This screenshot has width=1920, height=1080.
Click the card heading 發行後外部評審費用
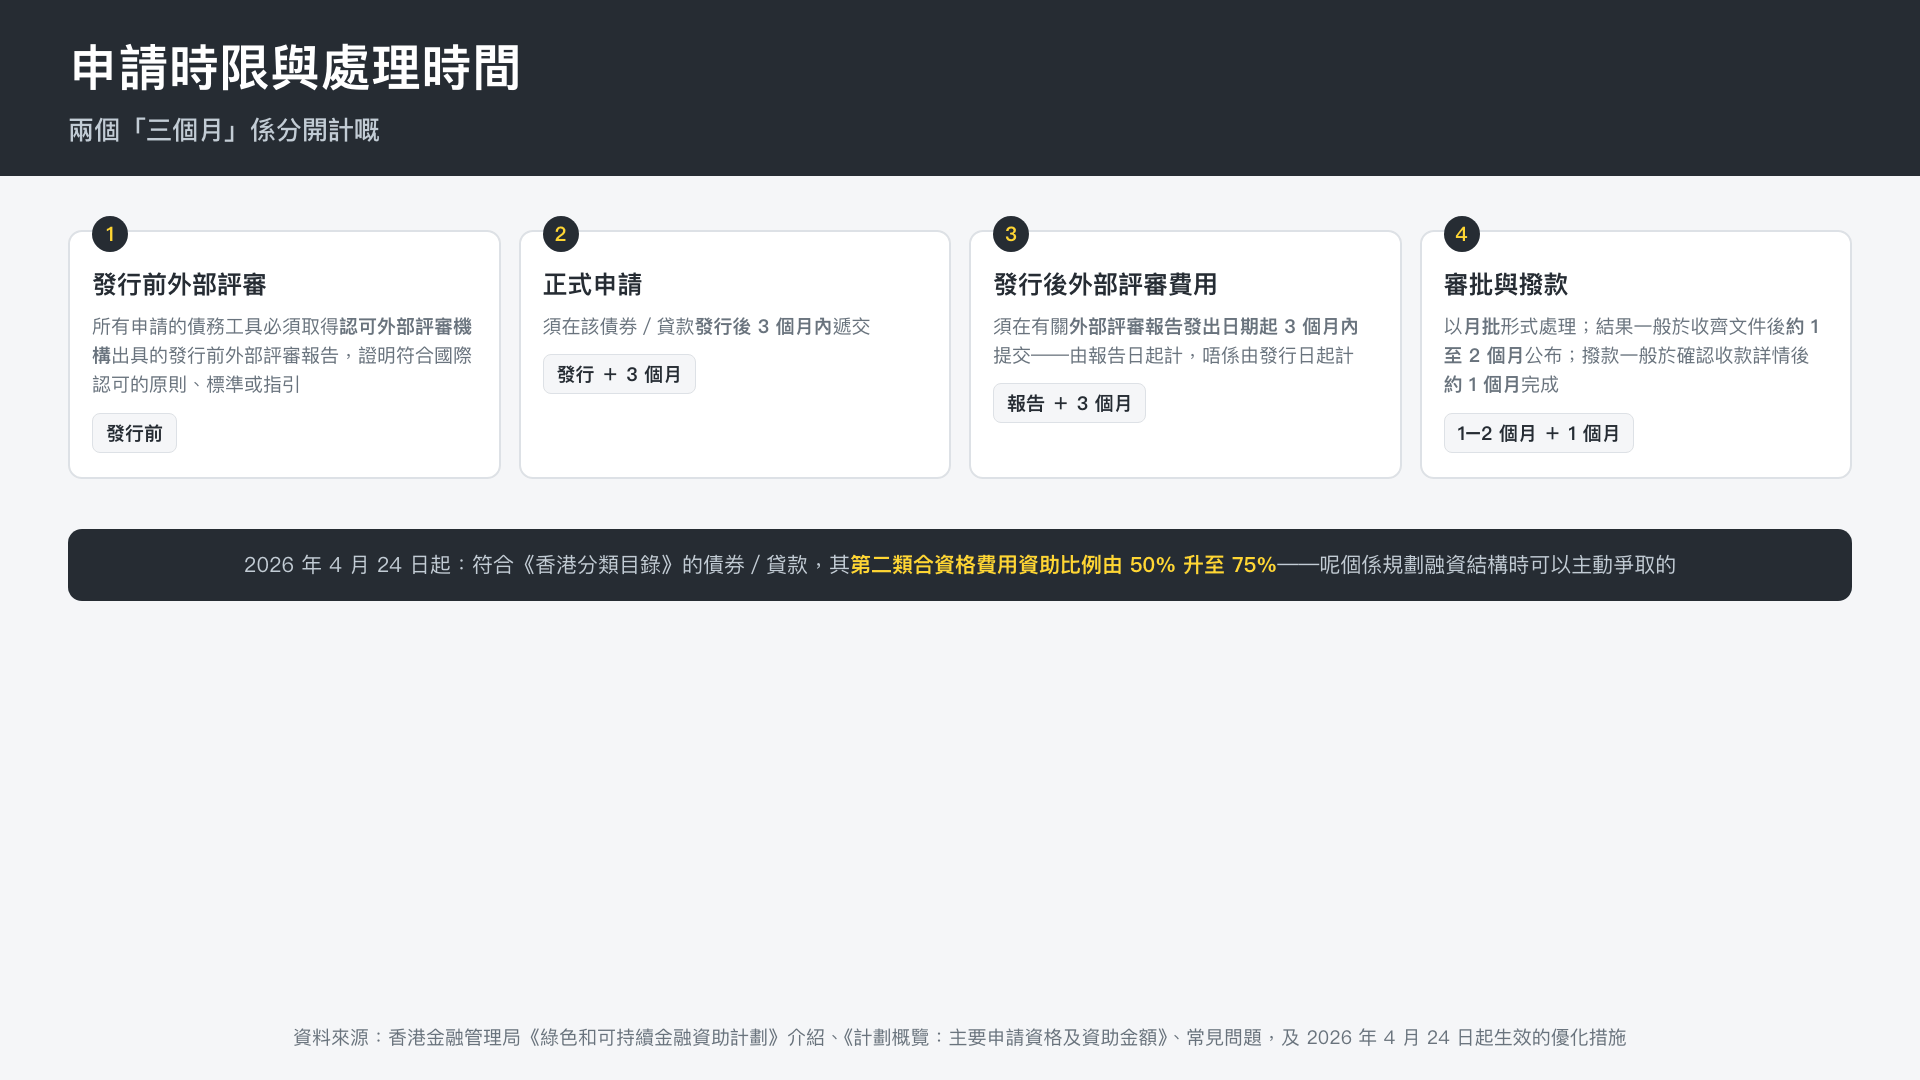click(1105, 285)
